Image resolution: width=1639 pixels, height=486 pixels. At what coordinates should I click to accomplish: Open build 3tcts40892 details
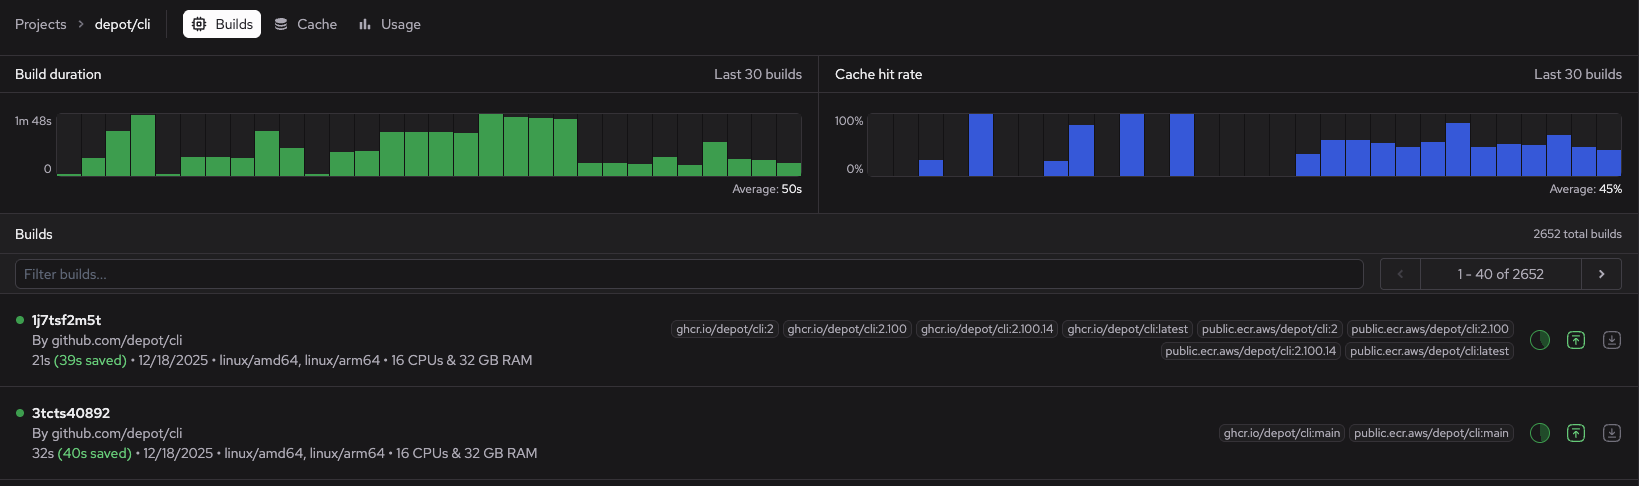[70, 413]
